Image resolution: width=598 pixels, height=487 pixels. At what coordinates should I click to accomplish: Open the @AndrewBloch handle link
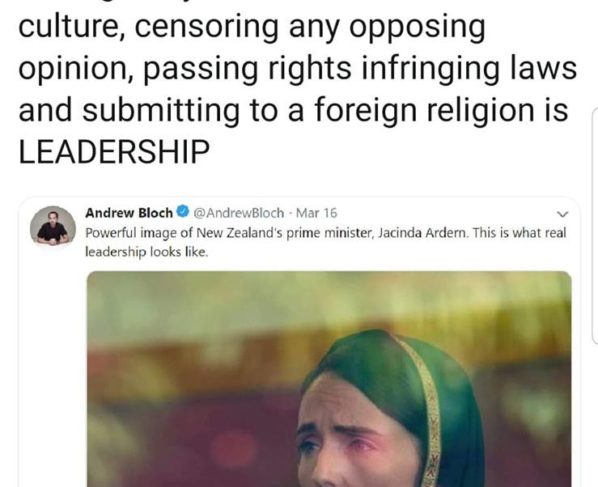pyautogui.click(x=239, y=213)
